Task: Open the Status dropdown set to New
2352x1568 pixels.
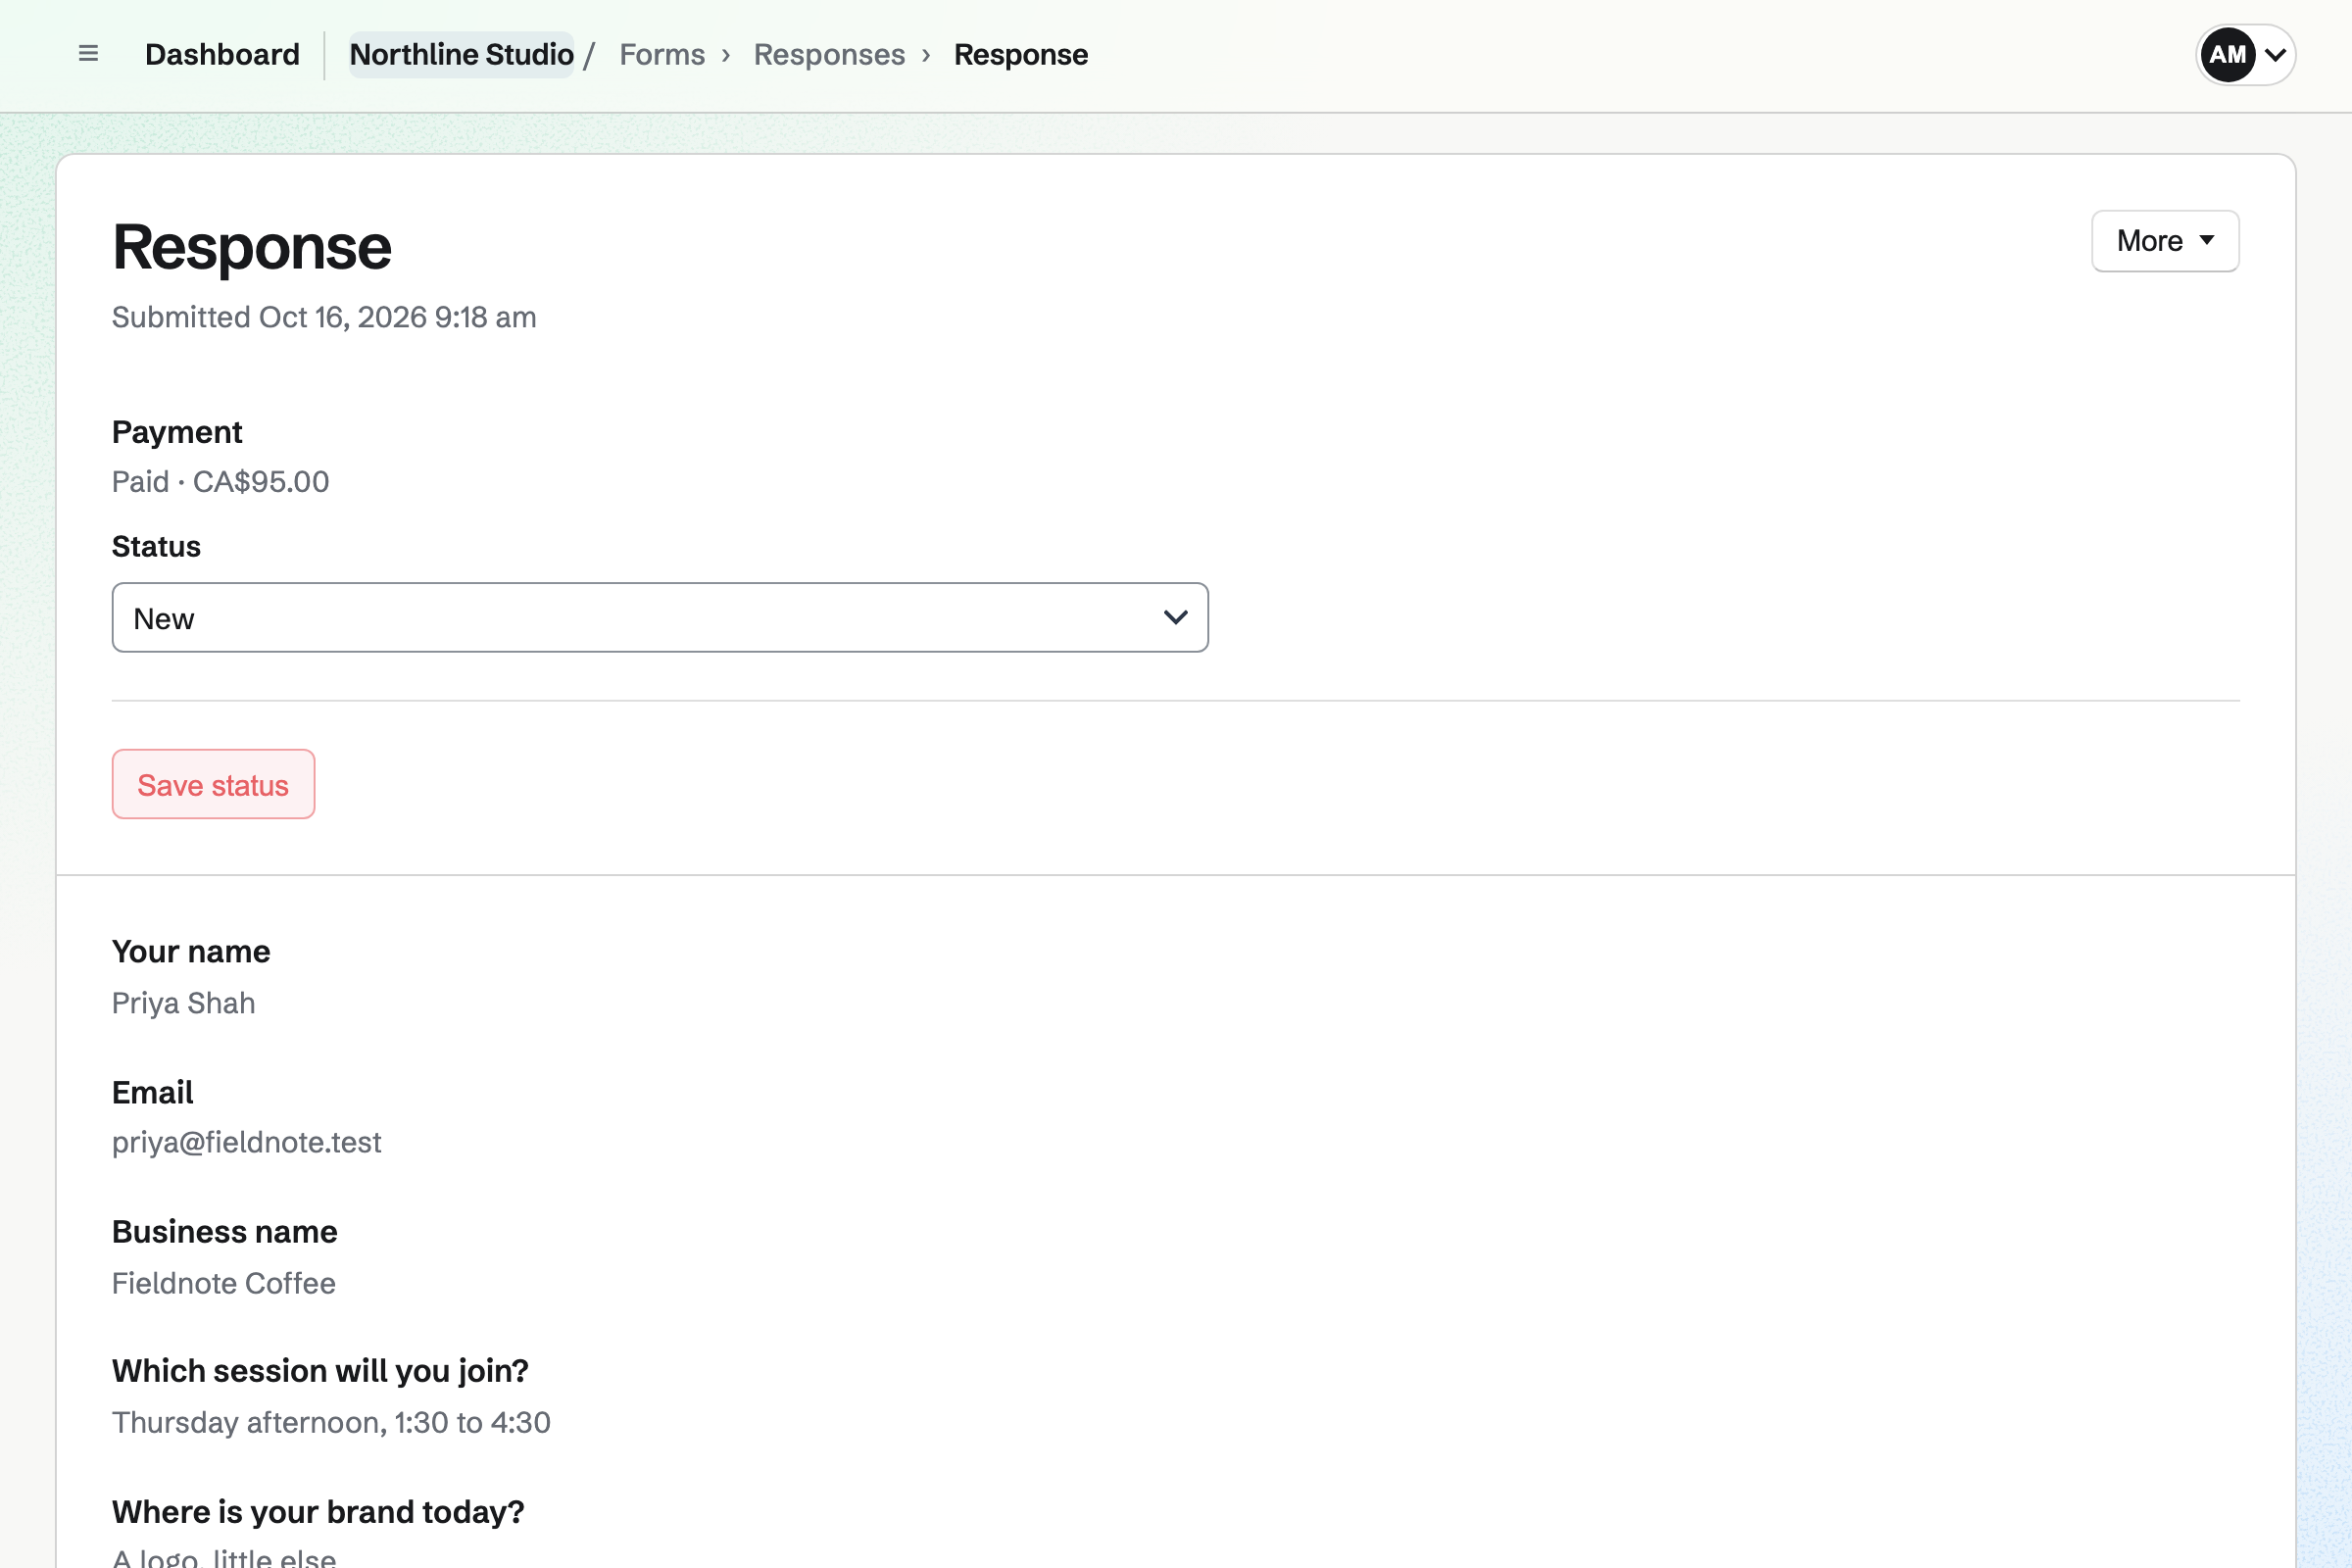Action: click(x=660, y=618)
